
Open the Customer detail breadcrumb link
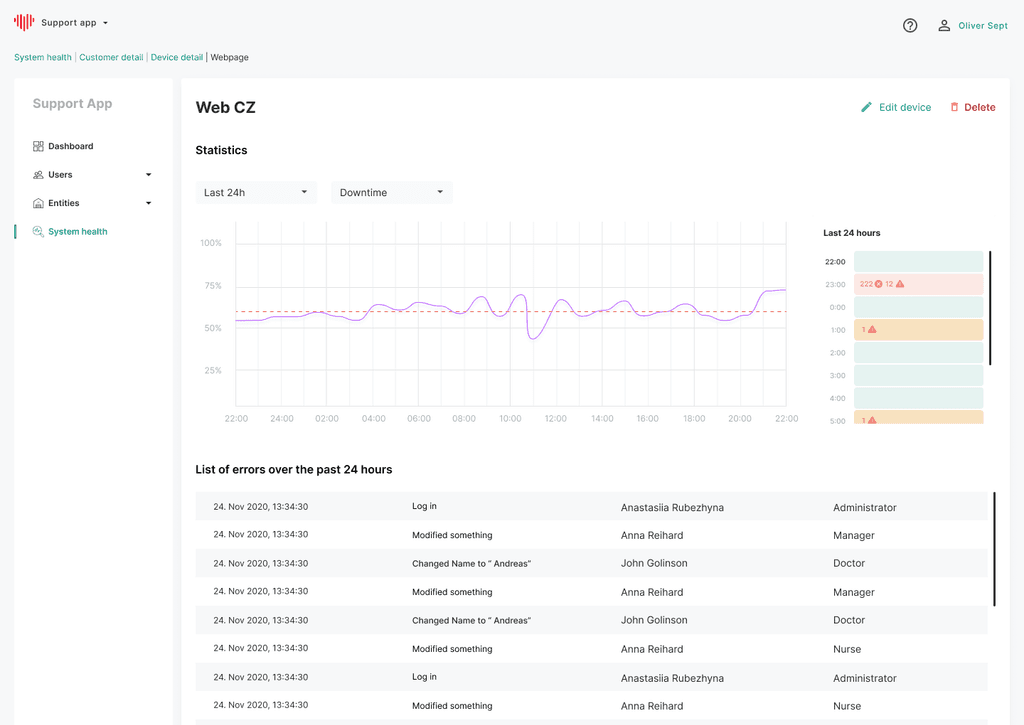[111, 57]
